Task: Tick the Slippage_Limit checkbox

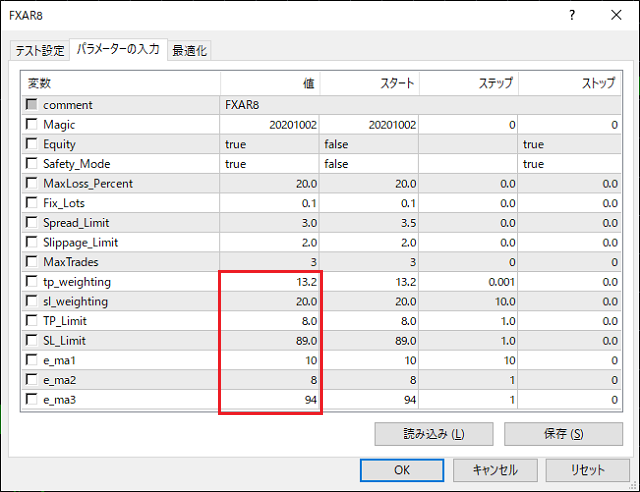Action: click(x=31, y=241)
